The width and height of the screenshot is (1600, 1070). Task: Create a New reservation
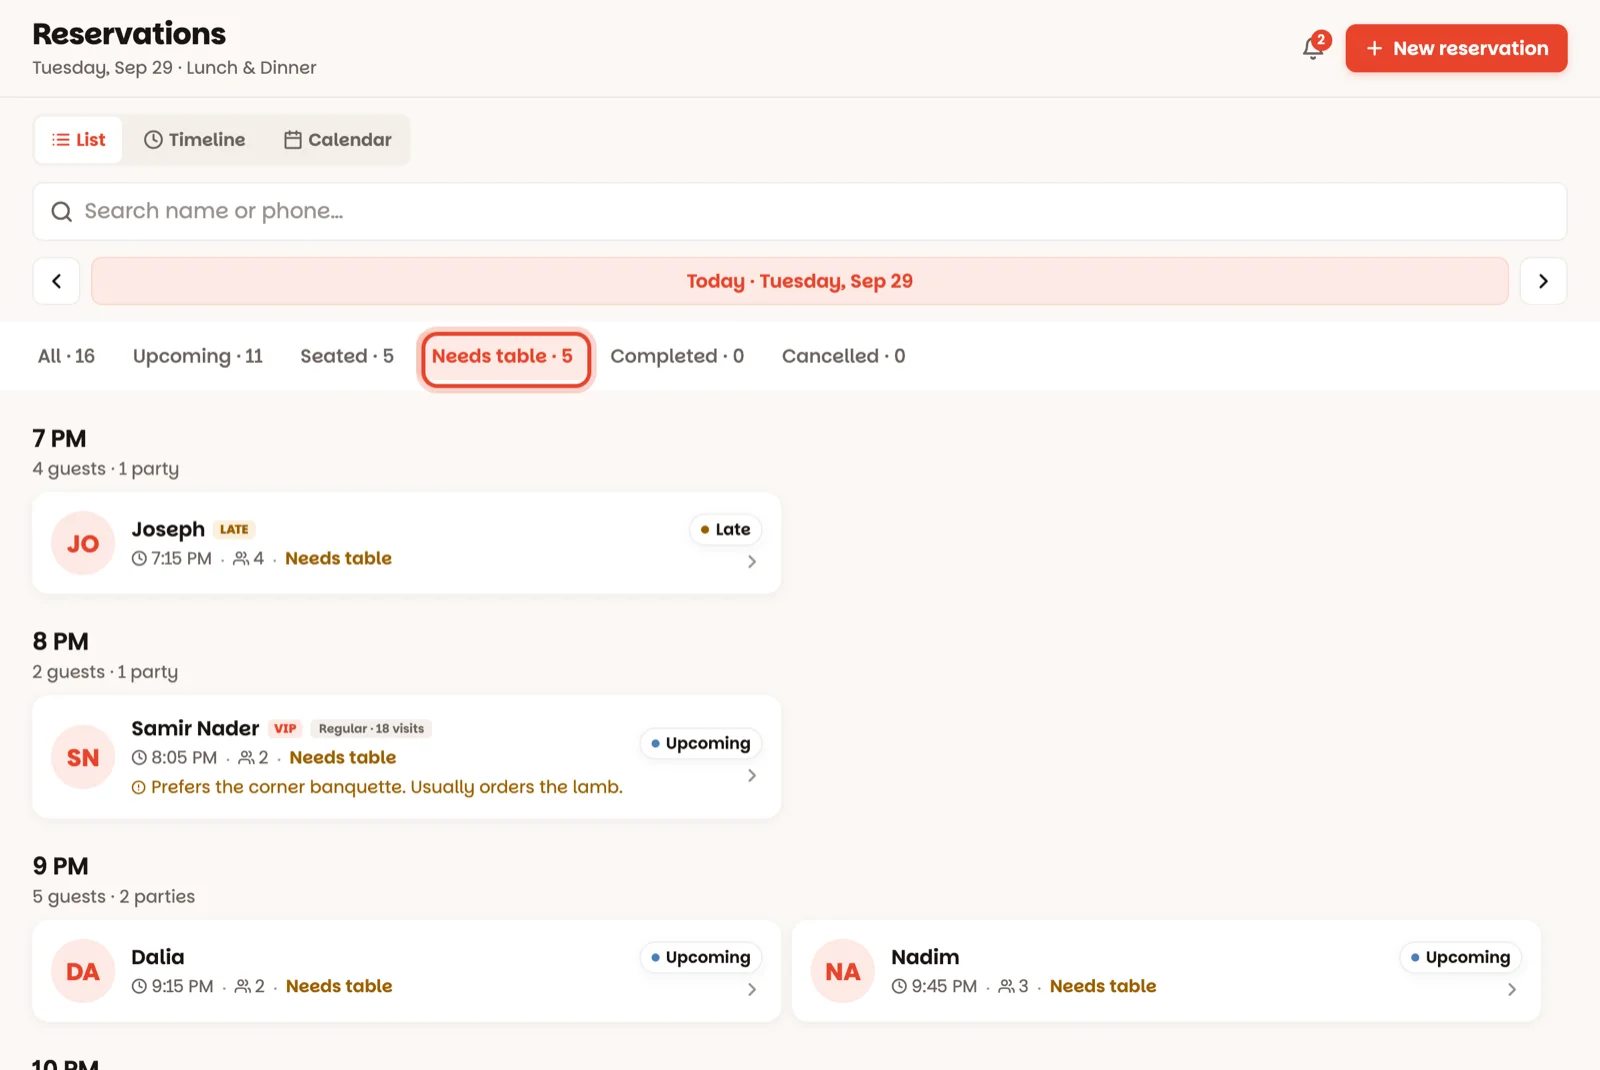1456,48
